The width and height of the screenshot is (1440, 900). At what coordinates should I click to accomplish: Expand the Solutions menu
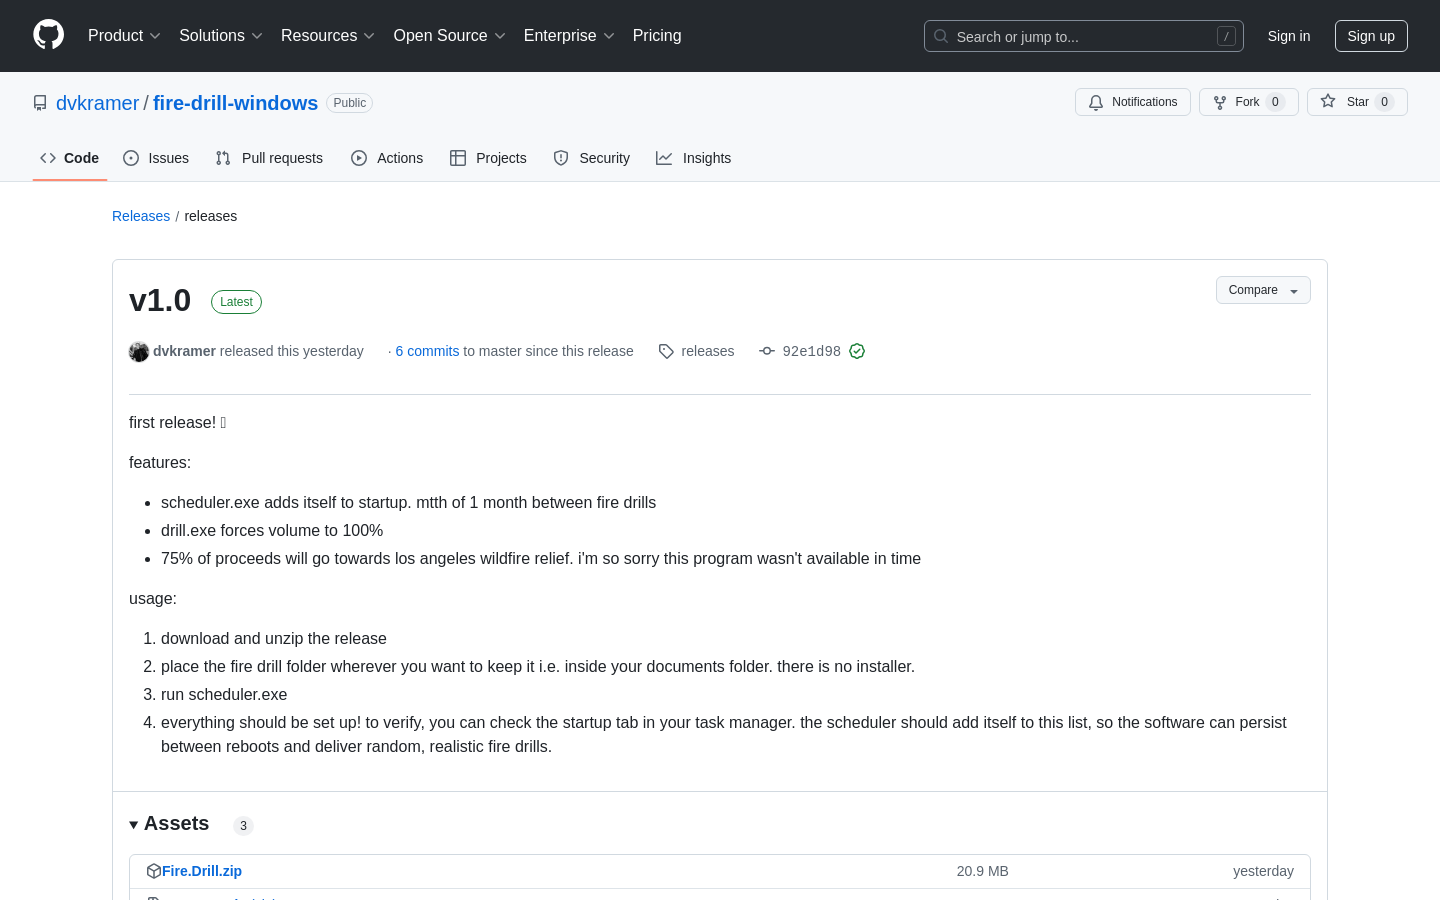[221, 35]
